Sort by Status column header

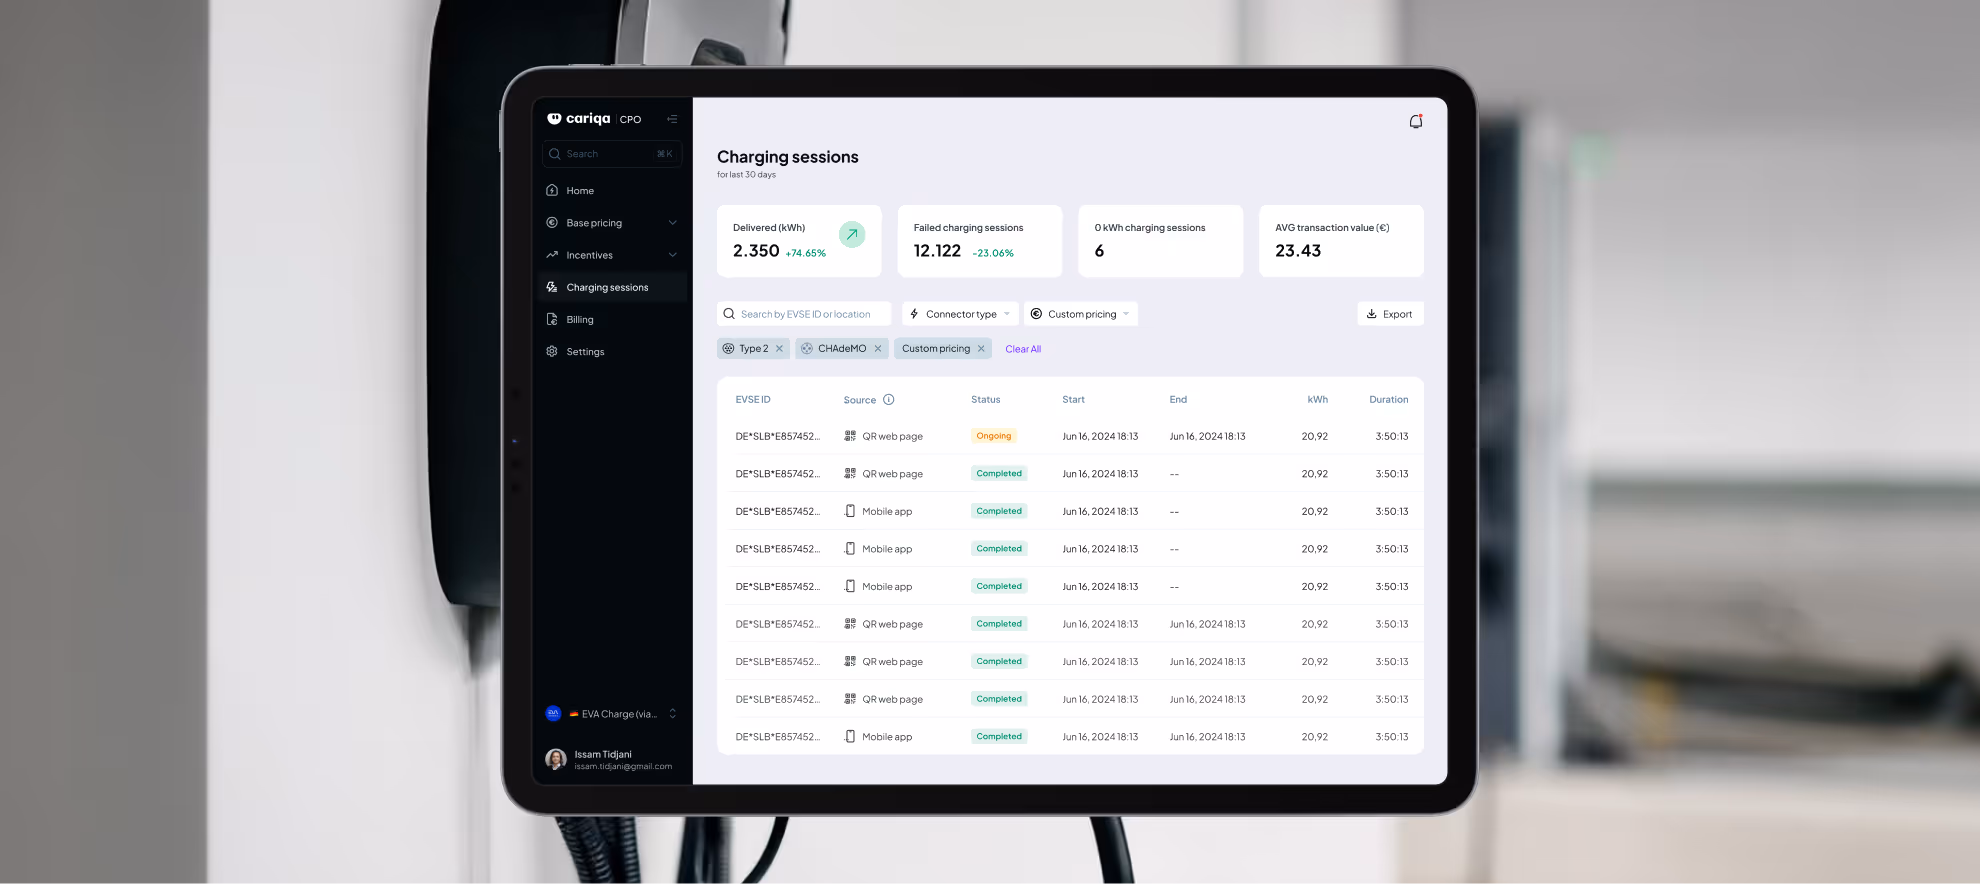coord(985,399)
